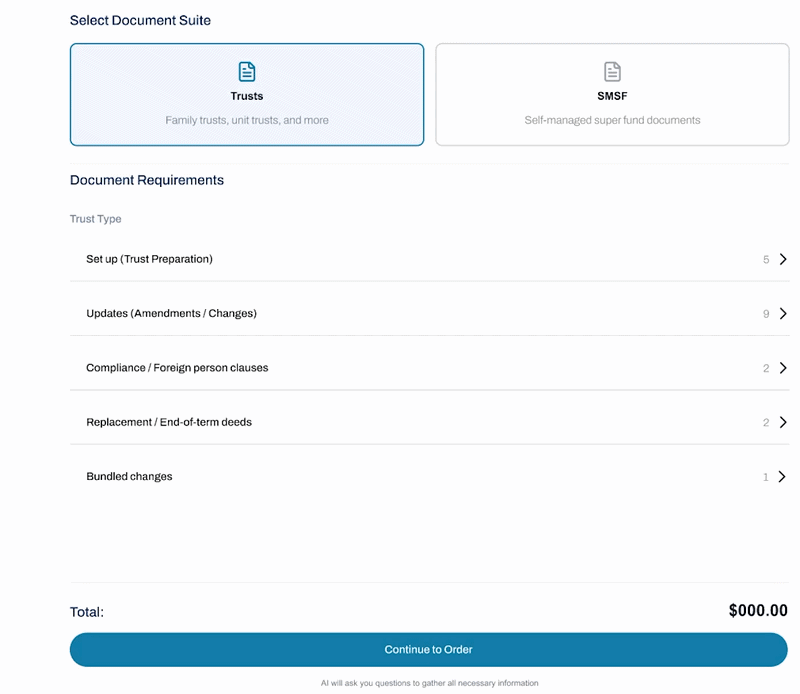Click the count 5 on the Set up row

tap(766, 260)
